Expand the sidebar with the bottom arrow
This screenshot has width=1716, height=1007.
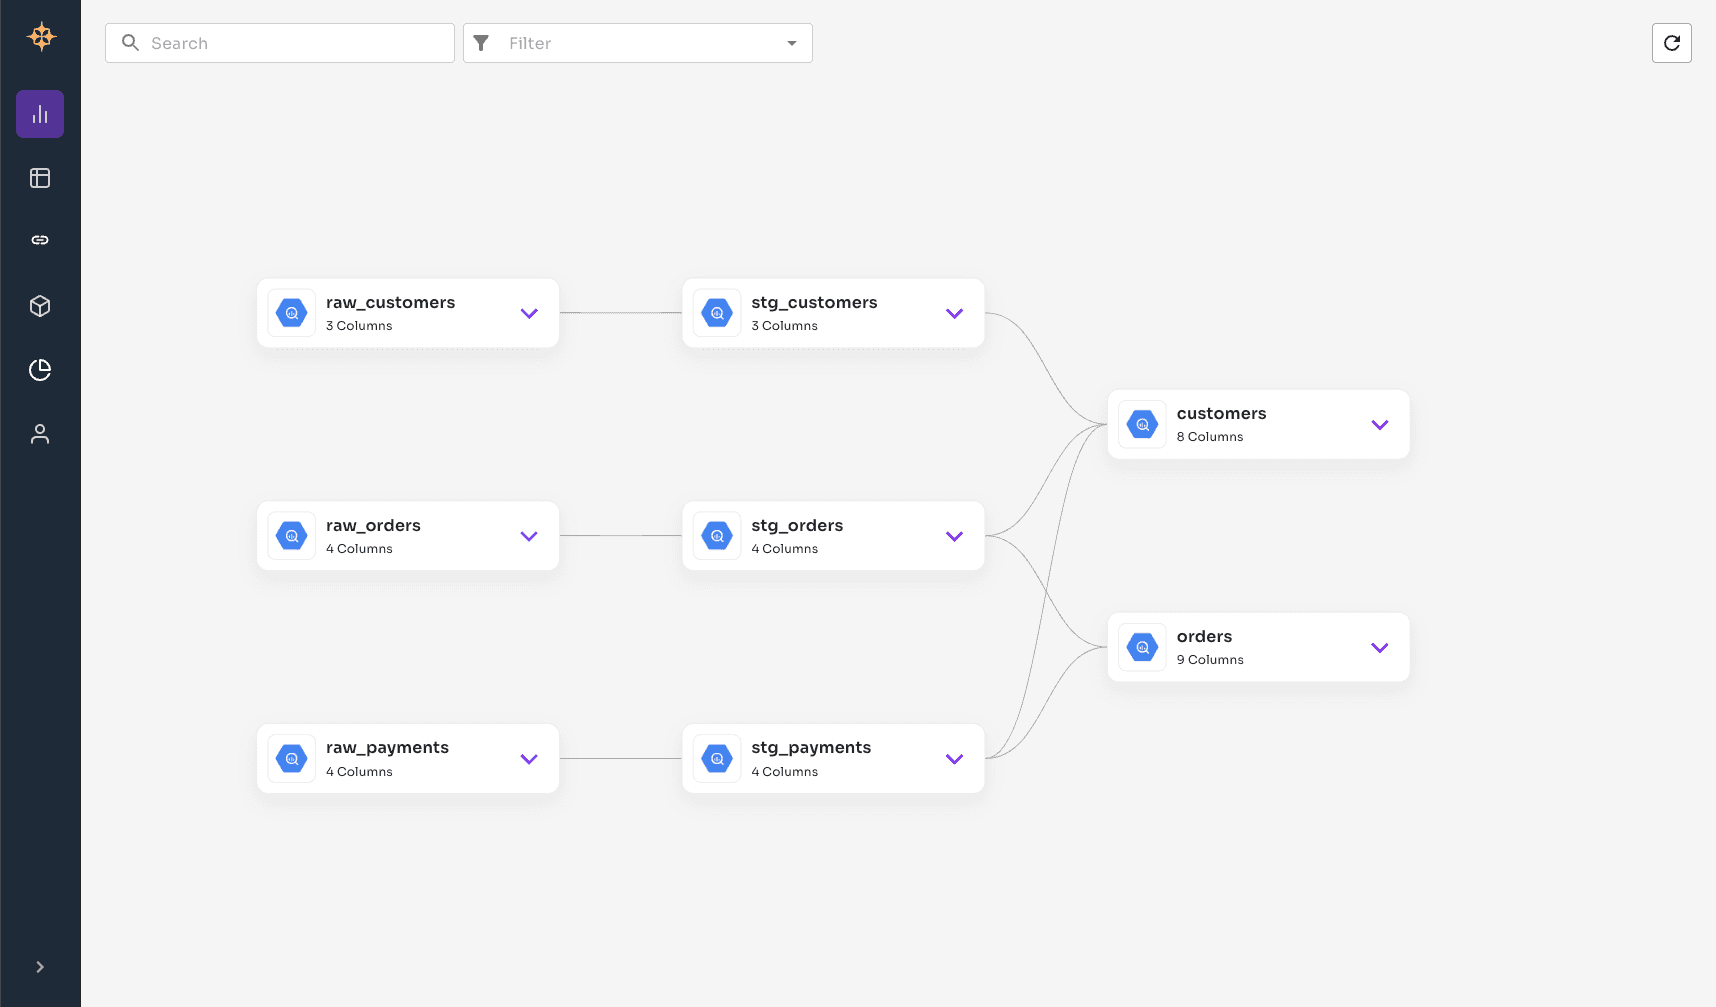pos(40,967)
